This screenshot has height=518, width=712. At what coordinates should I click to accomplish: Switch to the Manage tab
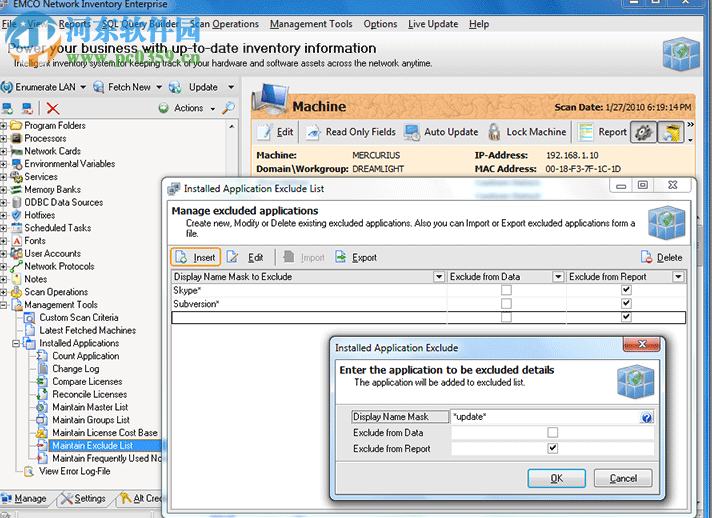(x=24, y=498)
